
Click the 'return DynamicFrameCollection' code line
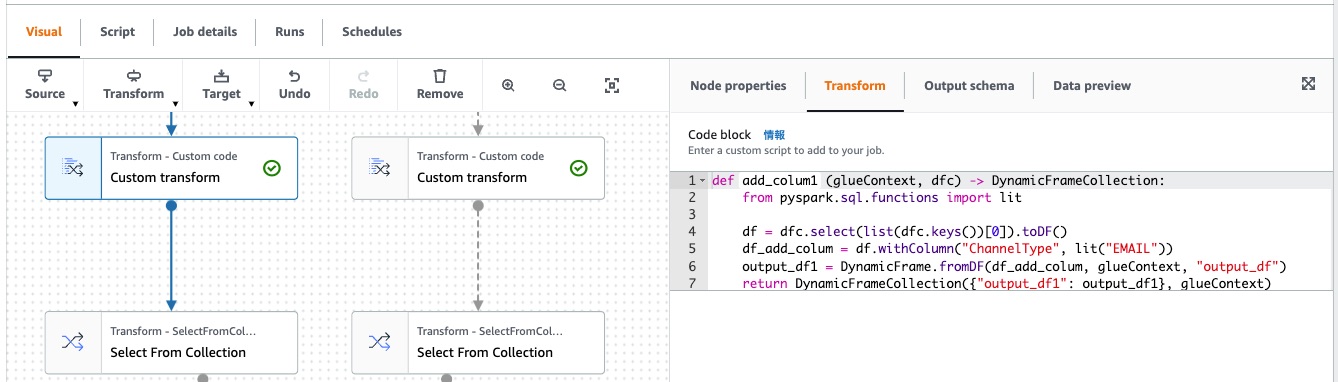coord(1006,284)
